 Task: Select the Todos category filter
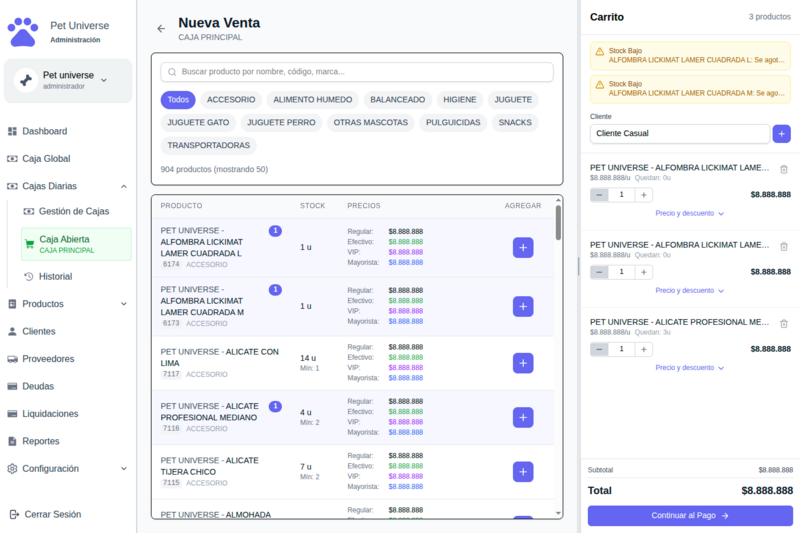coord(178,100)
